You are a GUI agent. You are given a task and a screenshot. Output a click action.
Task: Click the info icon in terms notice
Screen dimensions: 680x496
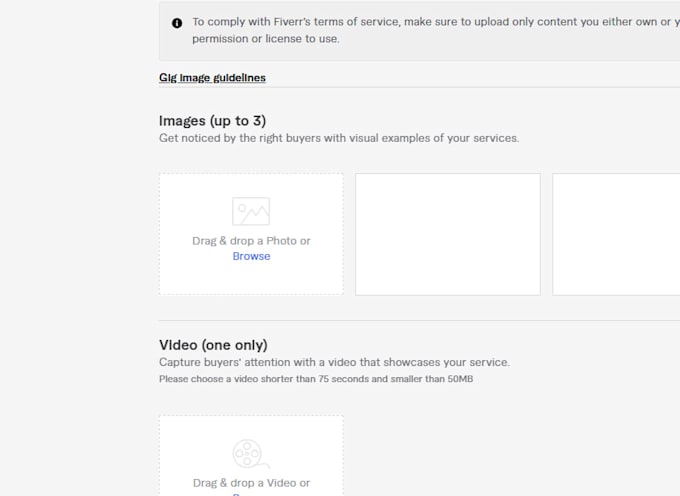pyautogui.click(x=177, y=23)
